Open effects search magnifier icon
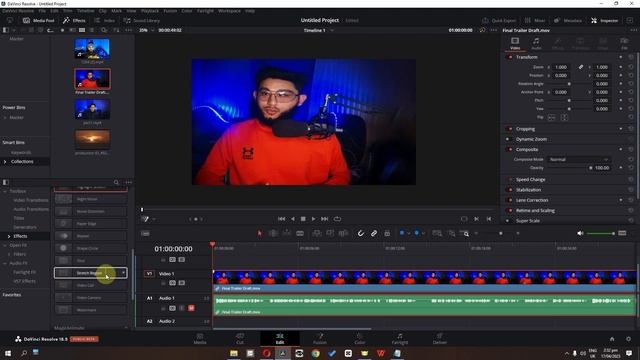 [x=116, y=182]
